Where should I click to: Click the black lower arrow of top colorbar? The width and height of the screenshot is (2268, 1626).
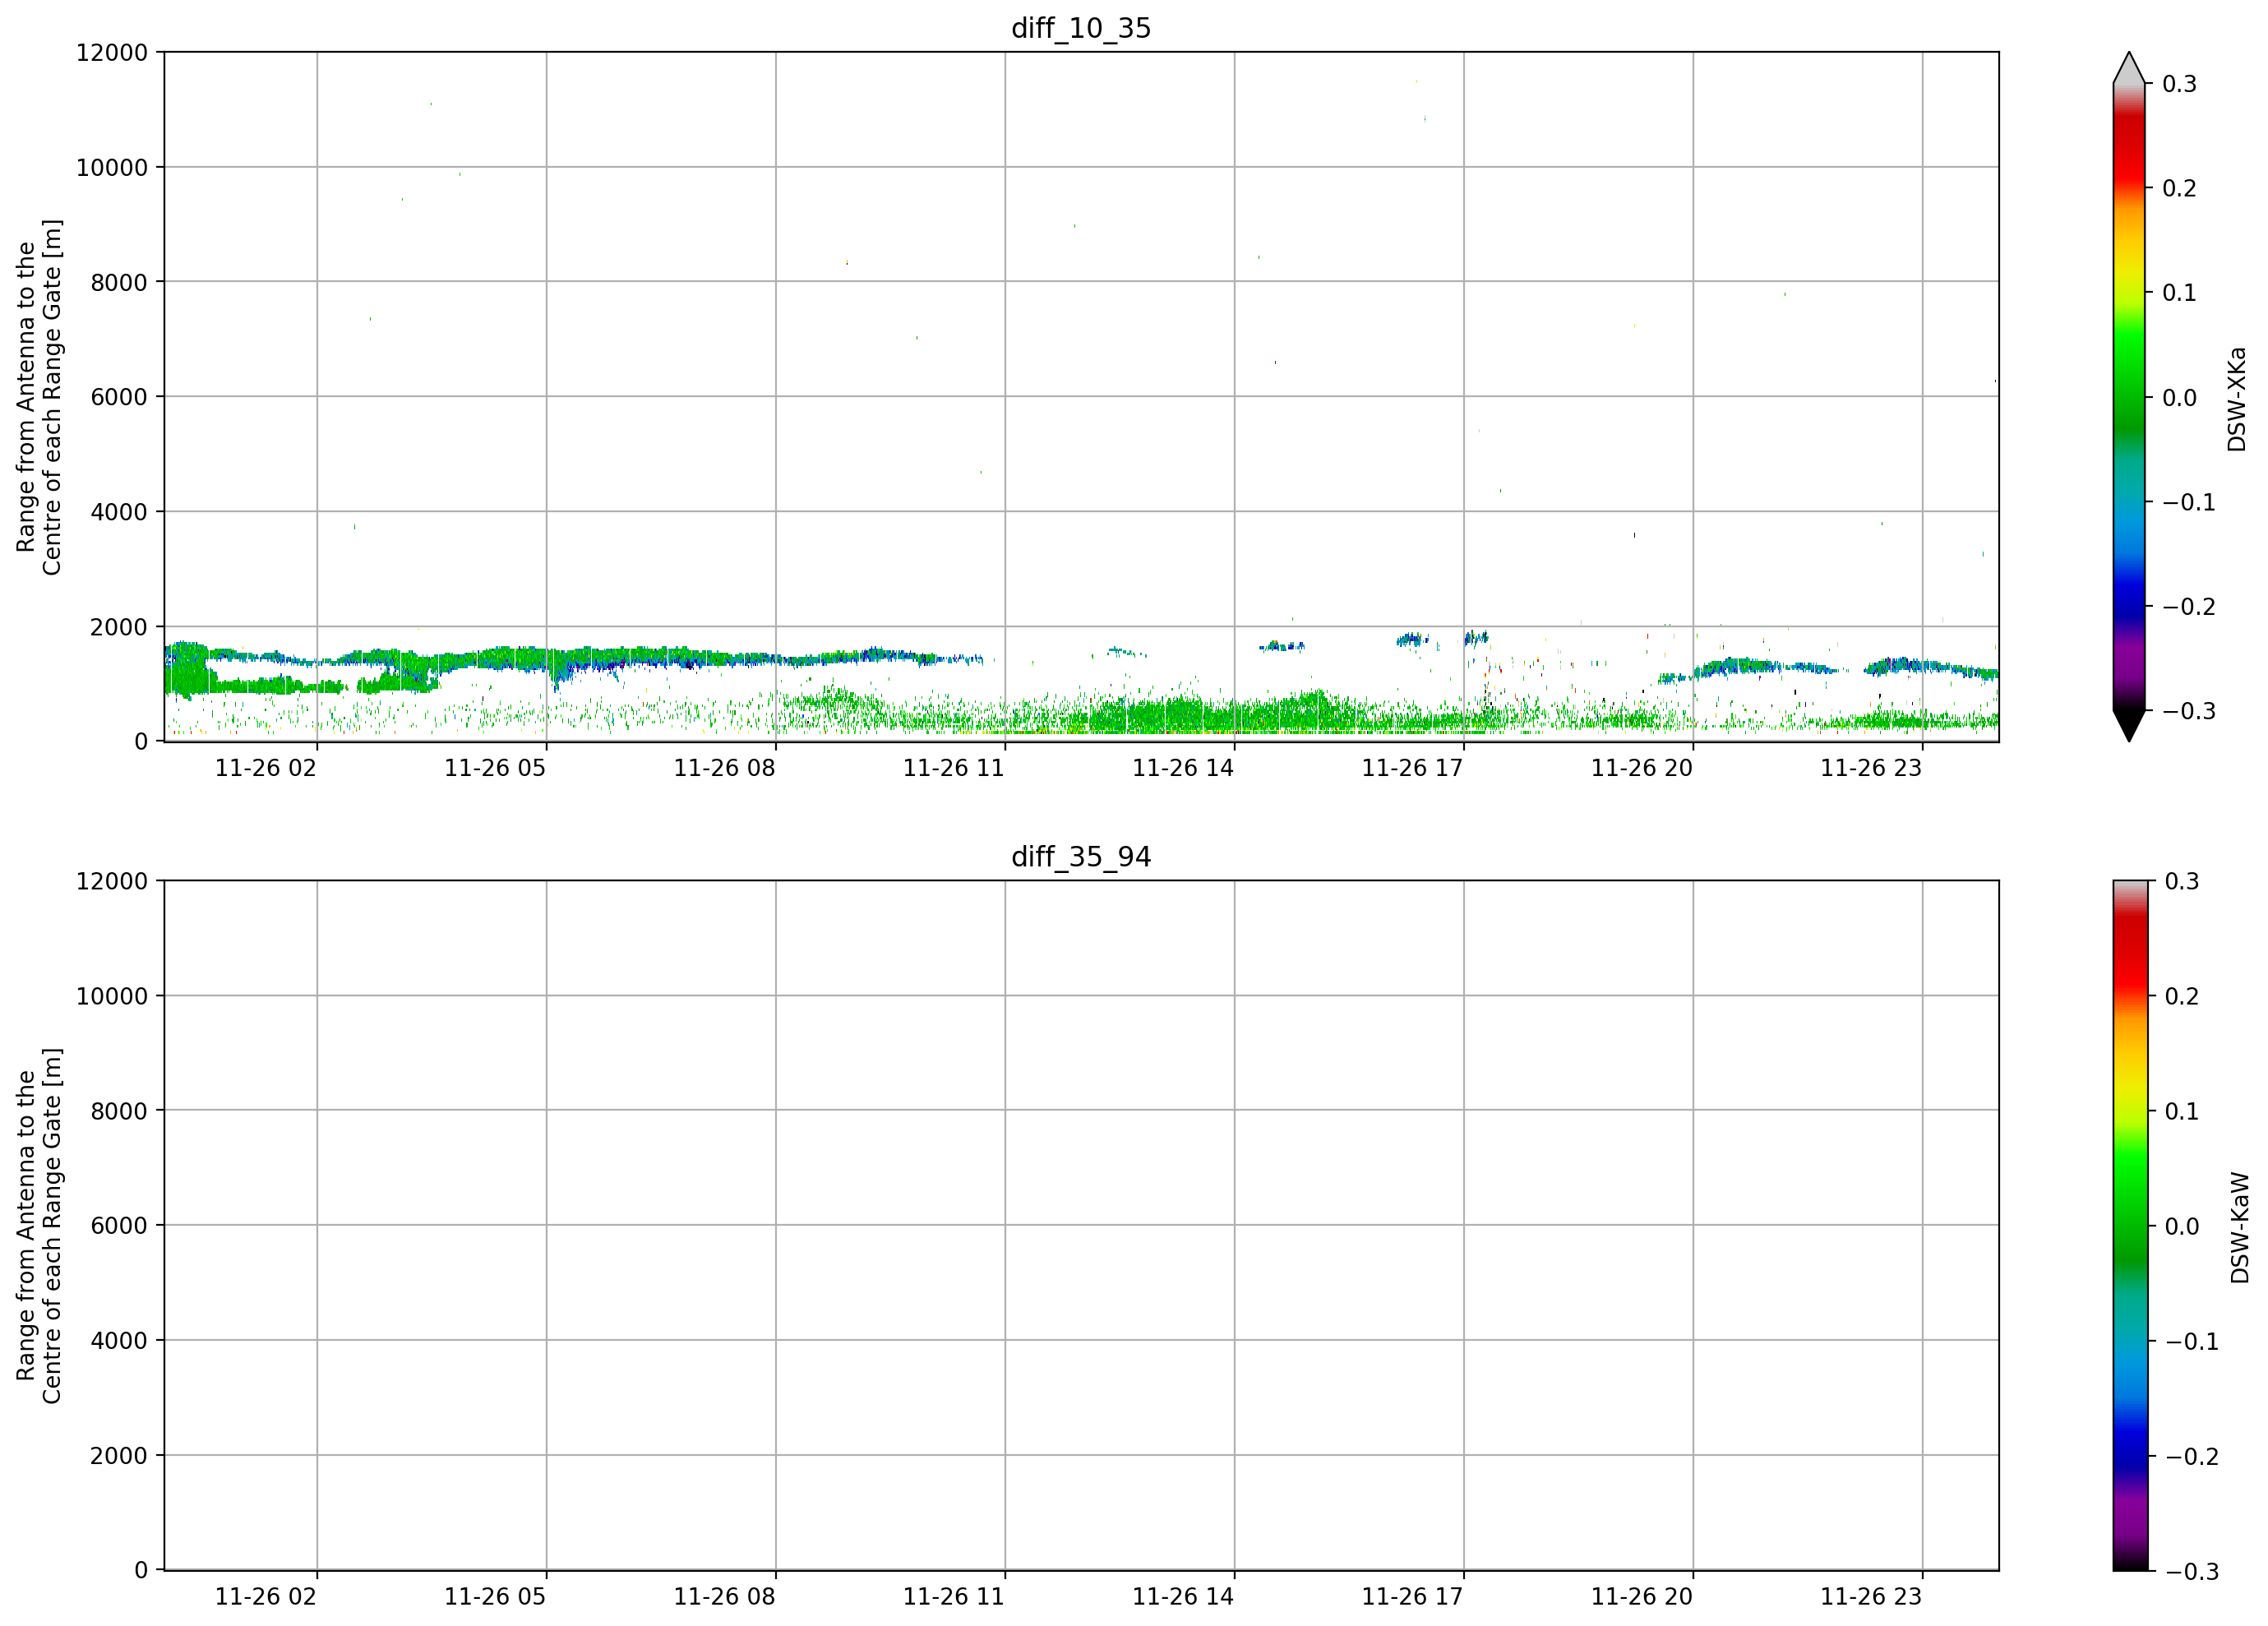2129,726
